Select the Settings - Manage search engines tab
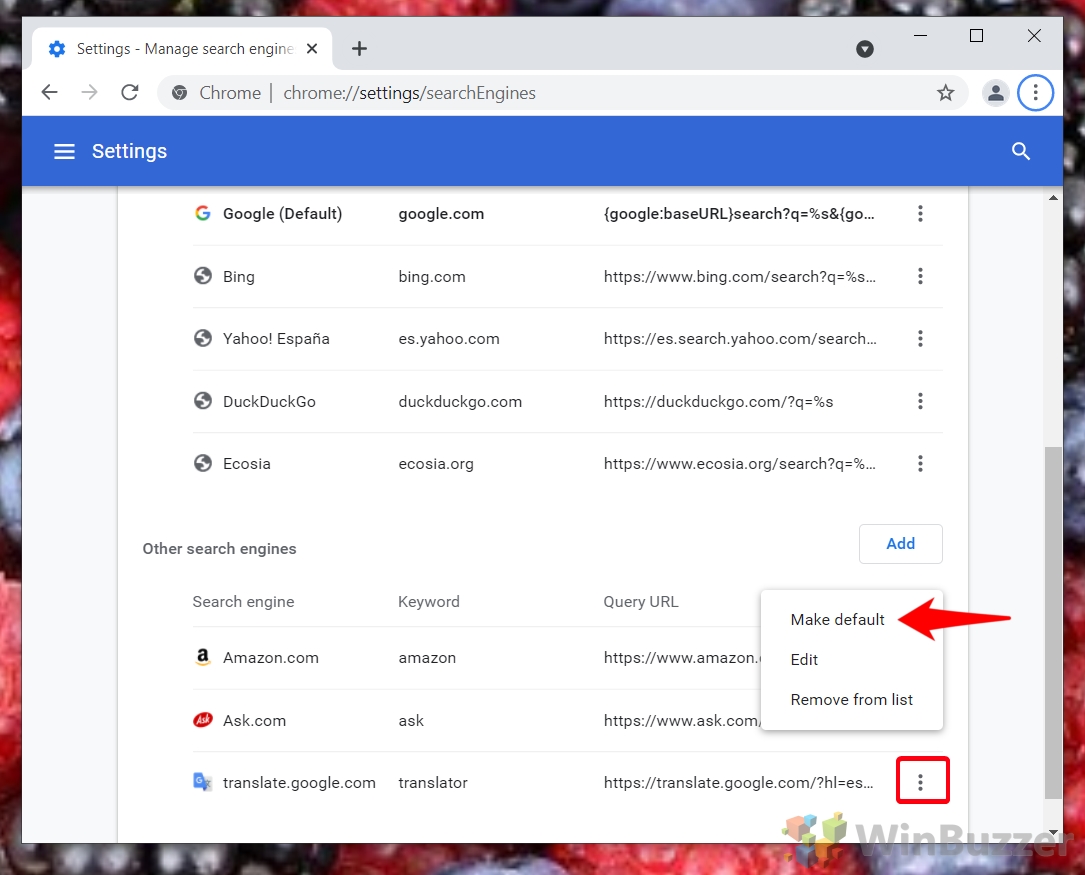Image resolution: width=1085 pixels, height=875 pixels. [182, 48]
